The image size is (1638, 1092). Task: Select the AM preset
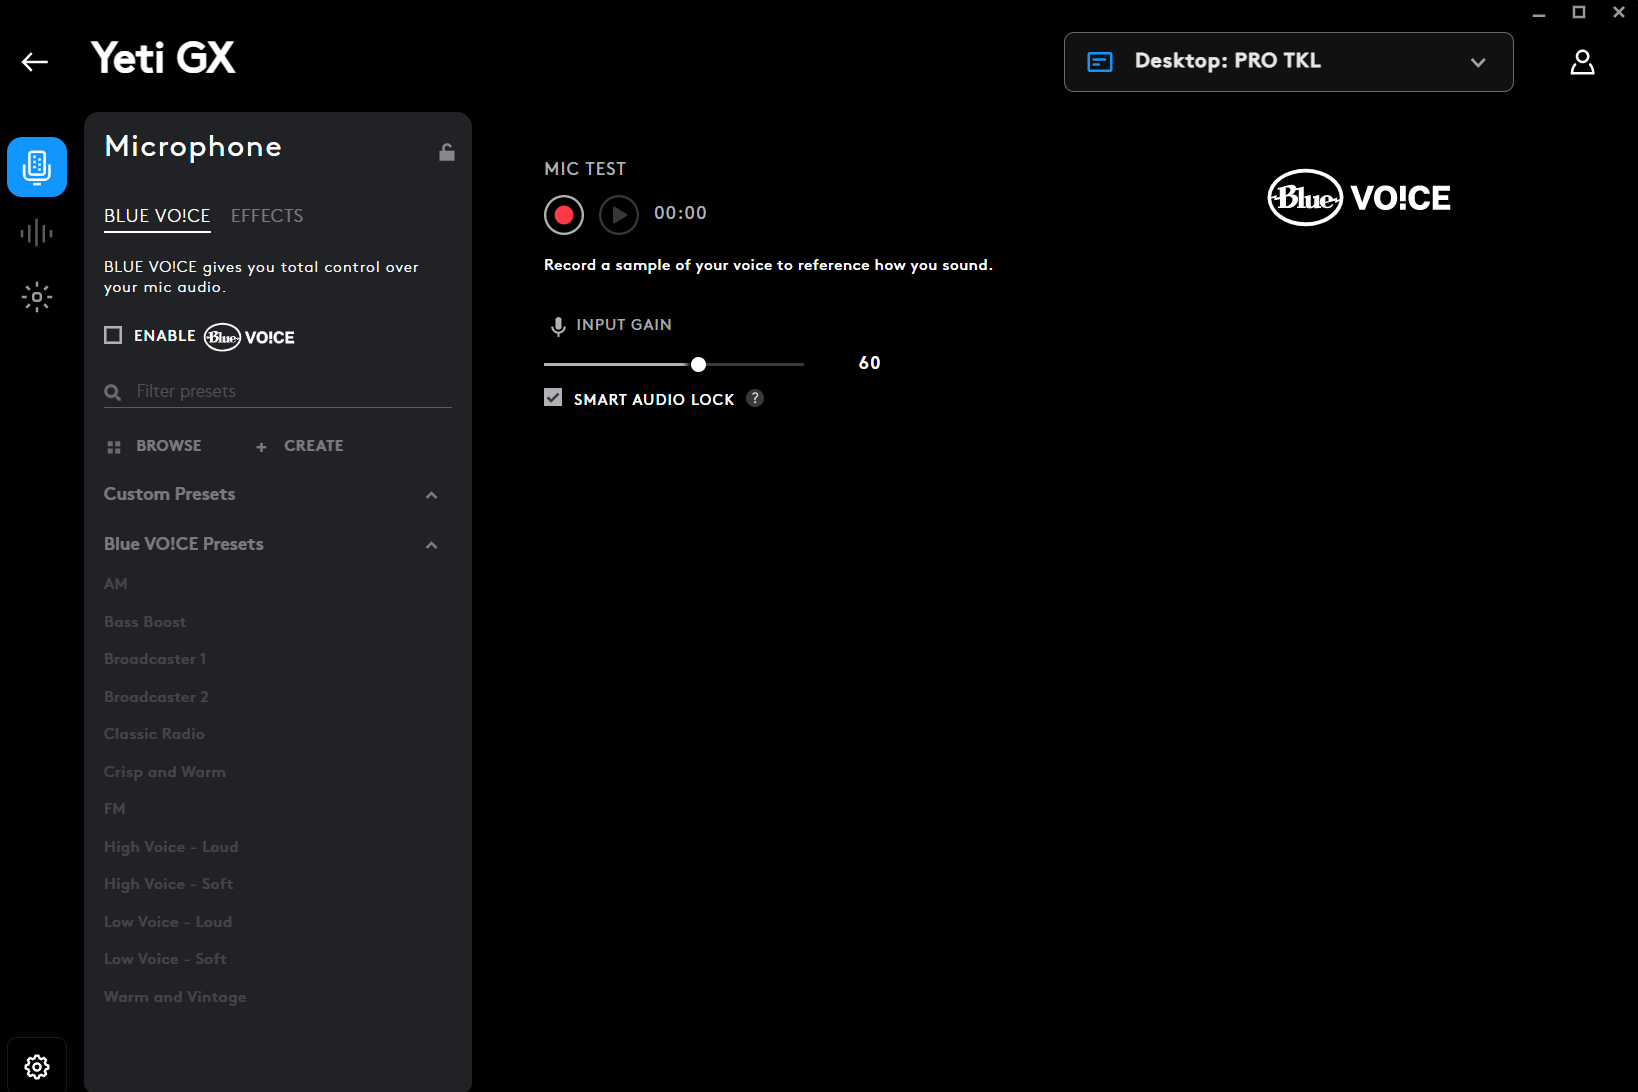click(116, 584)
